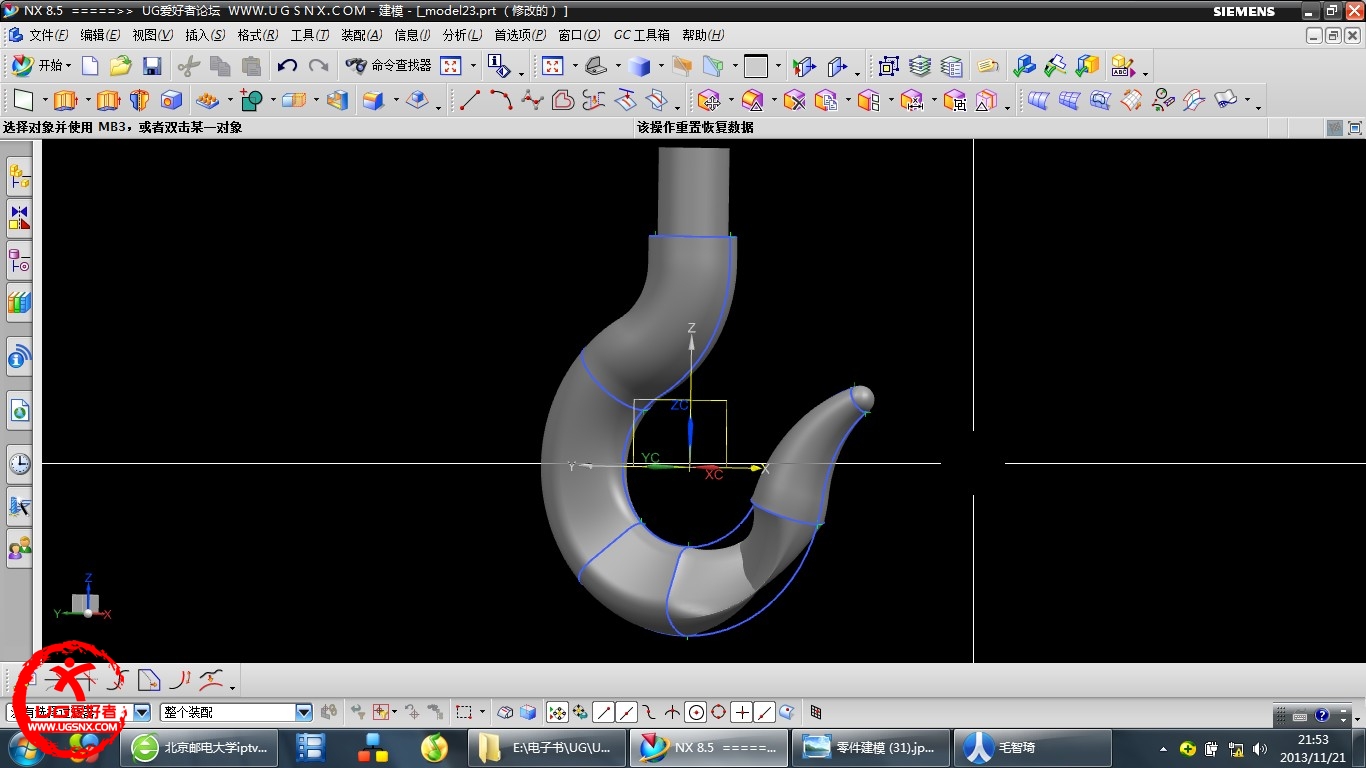Click the volume icon in system tray
1366x768 pixels.
coord(1259,748)
